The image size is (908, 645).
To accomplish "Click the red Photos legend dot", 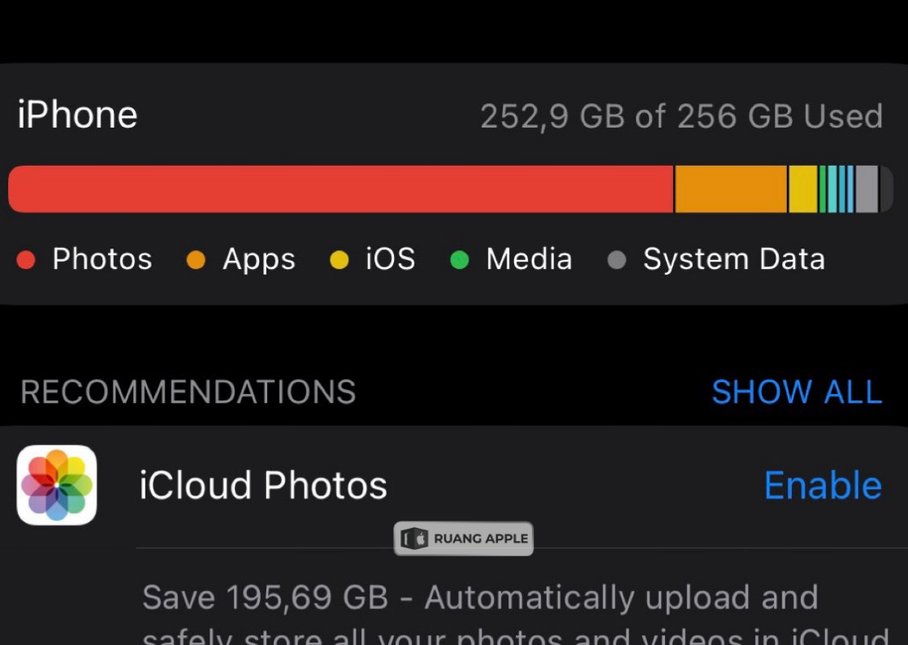I will pos(26,260).
